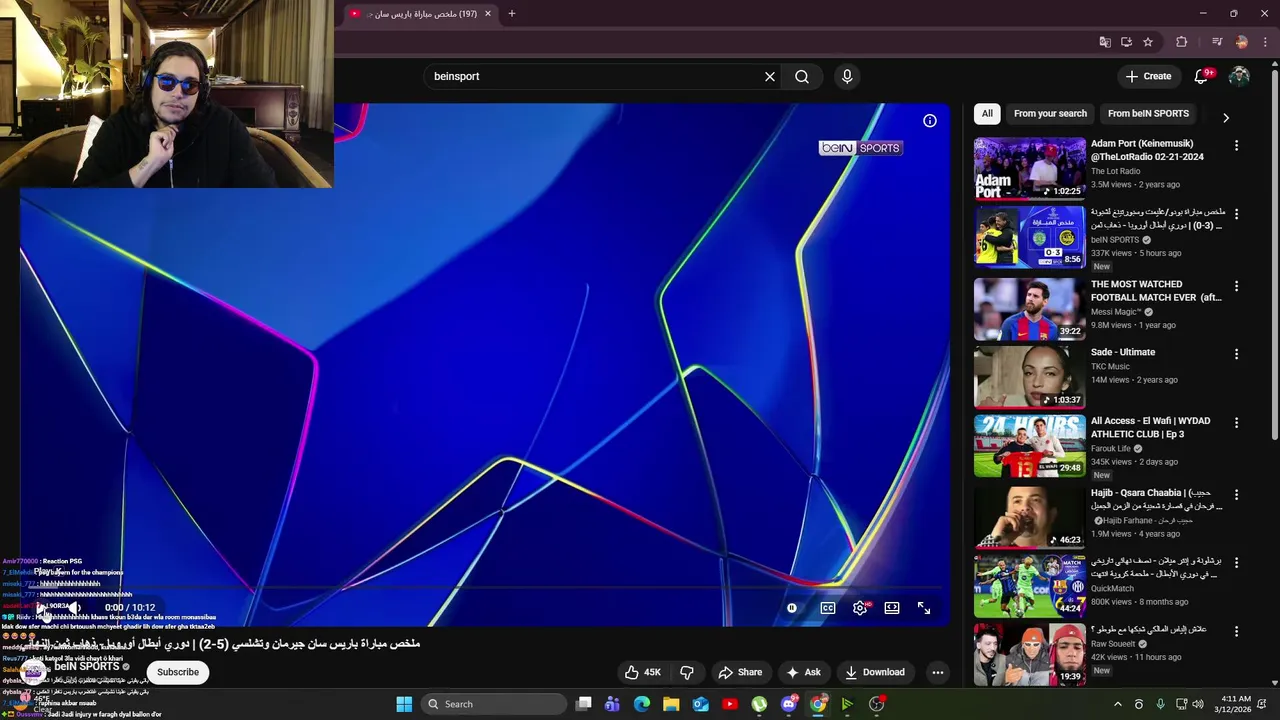
Task: Open Microsoft Edge from taskbar
Action: coord(642,704)
